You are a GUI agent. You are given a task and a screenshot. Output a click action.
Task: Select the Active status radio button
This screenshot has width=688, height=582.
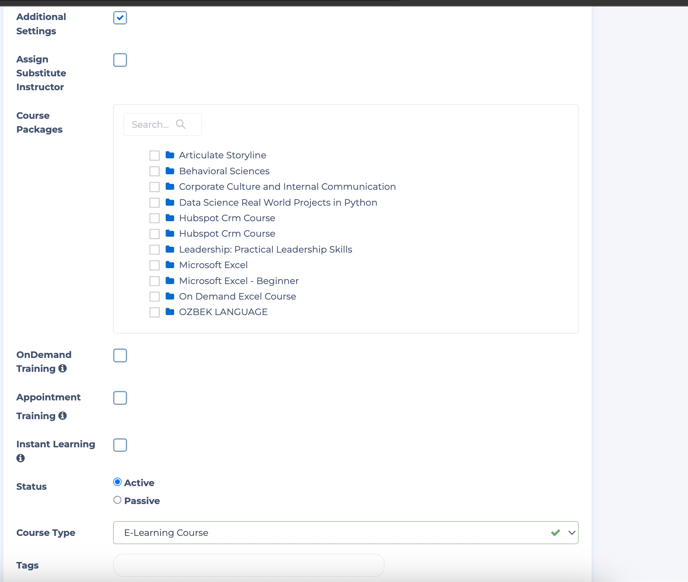point(117,482)
